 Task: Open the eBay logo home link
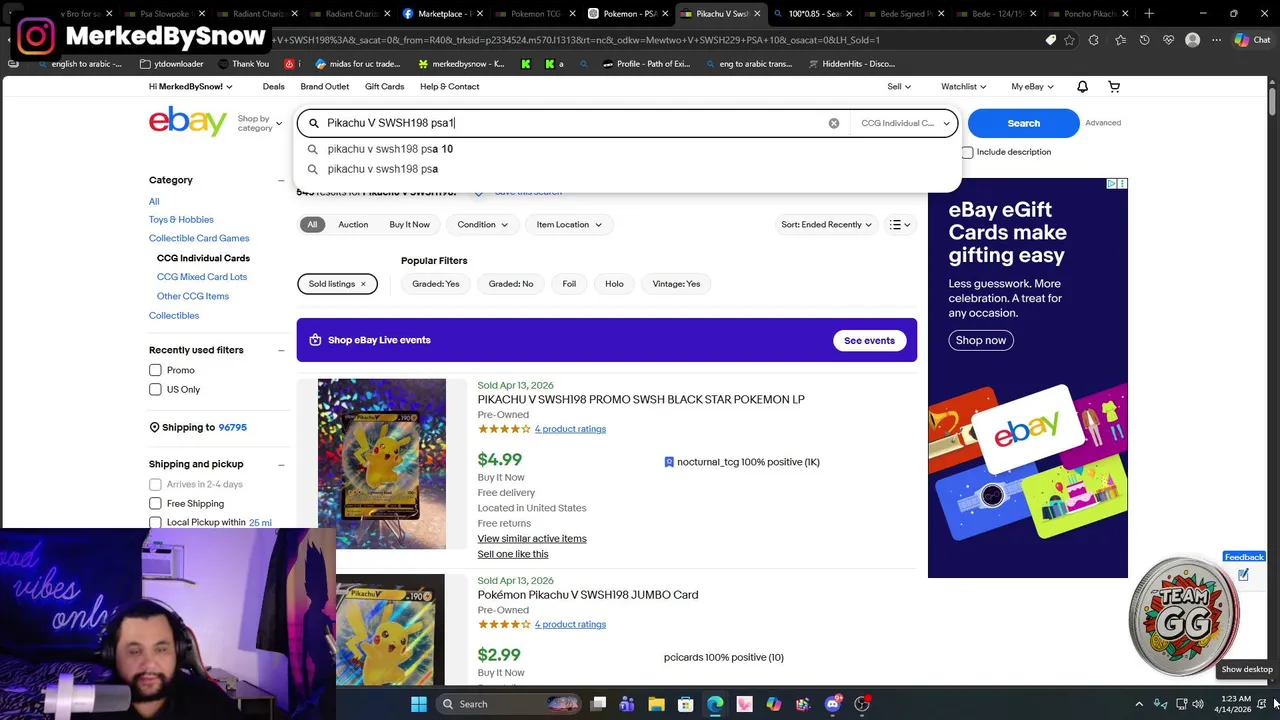(188, 122)
